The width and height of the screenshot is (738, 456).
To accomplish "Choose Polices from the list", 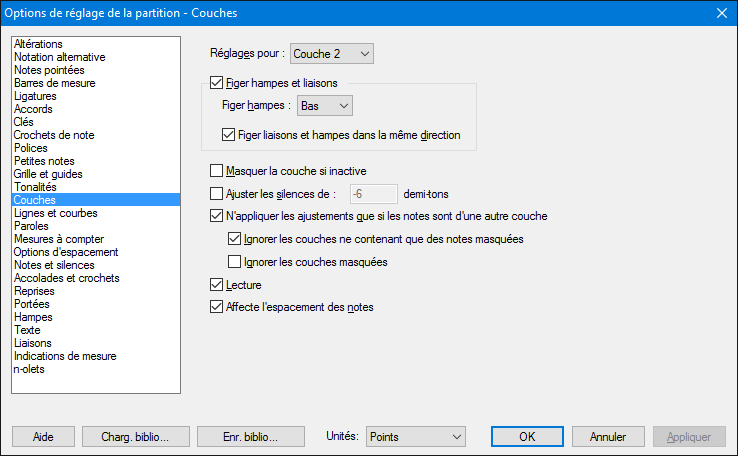I will click(x=31, y=148).
